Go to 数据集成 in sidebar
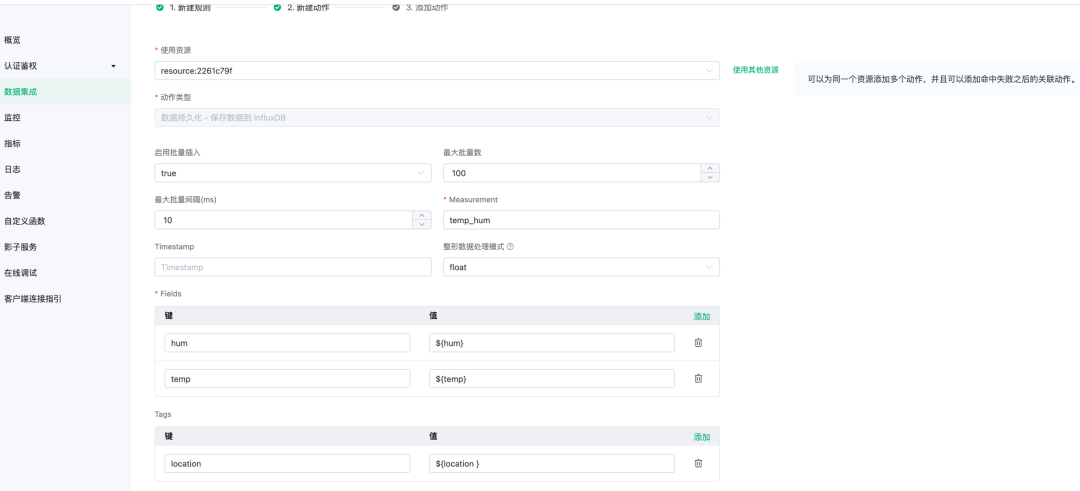 pyautogui.click(x=21, y=92)
